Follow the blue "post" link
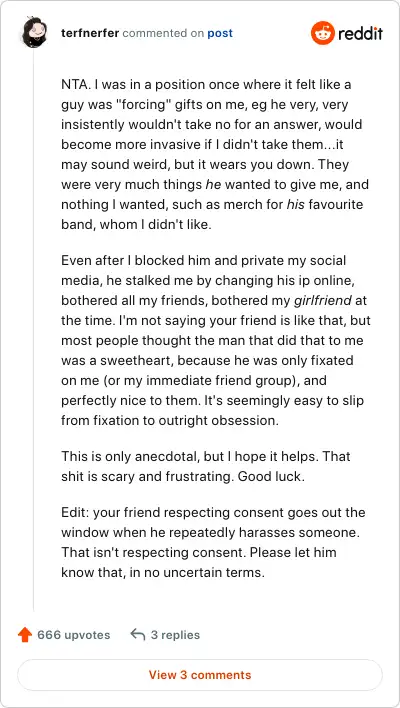400x708 pixels. (x=220, y=34)
